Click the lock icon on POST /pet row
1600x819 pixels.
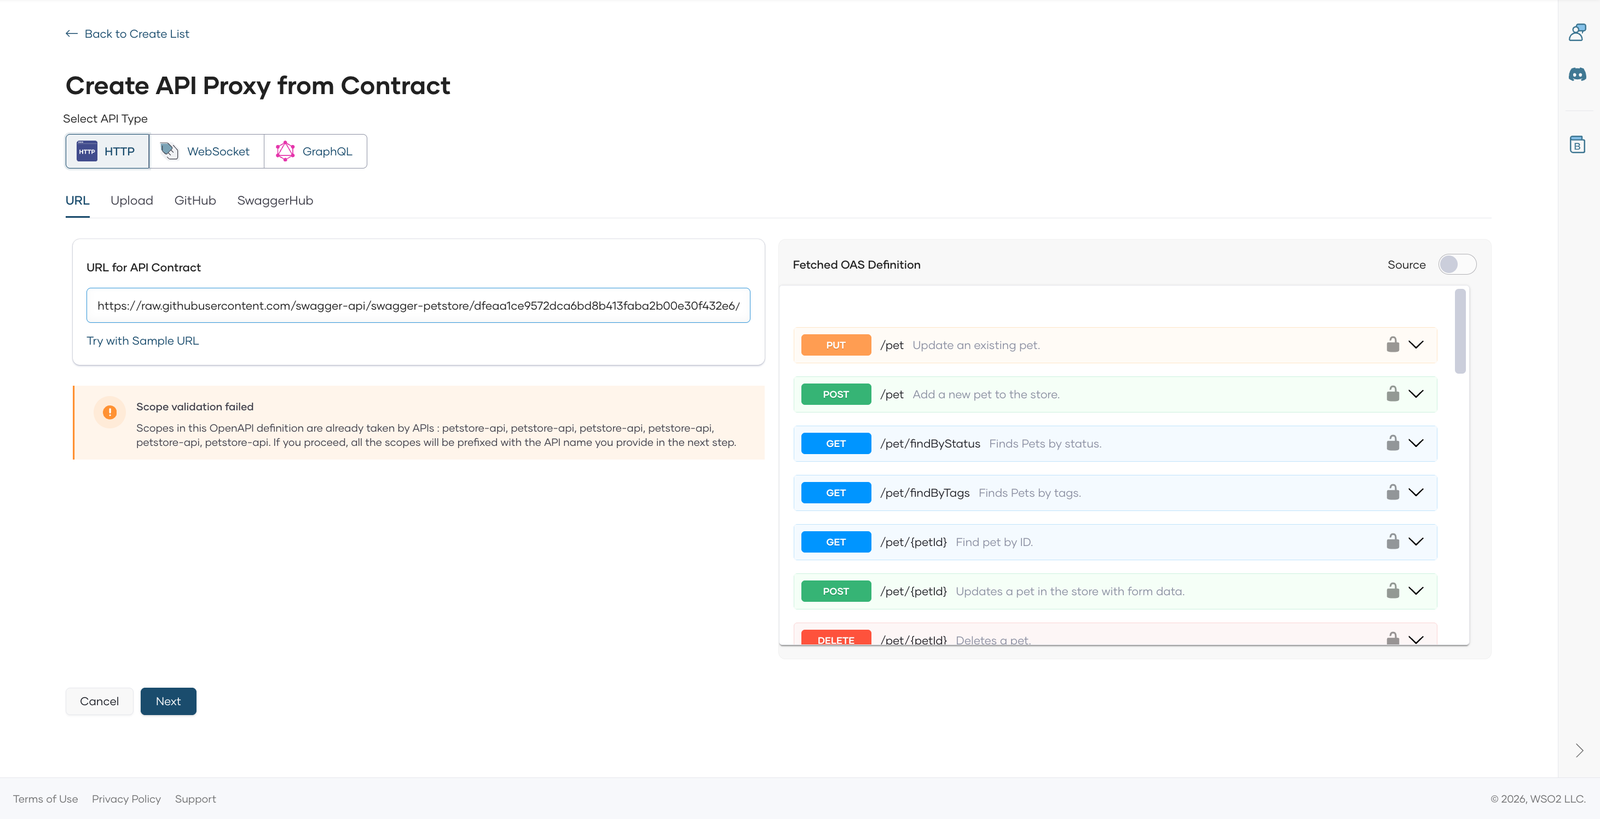(x=1392, y=394)
